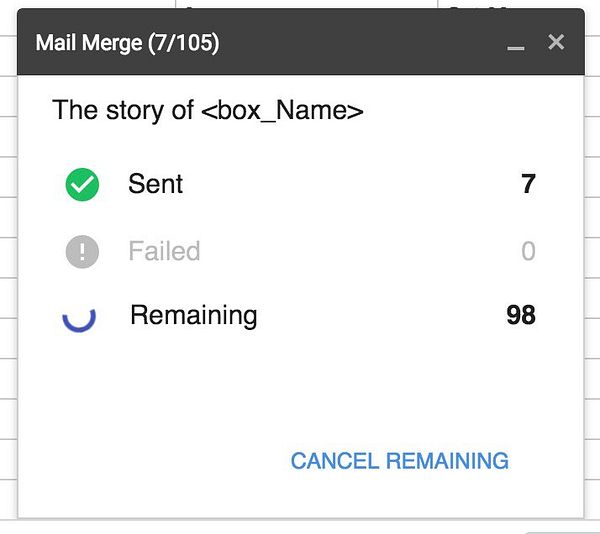Click the "Sent" status label
The height and width of the screenshot is (534, 600).
pyautogui.click(x=155, y=184)
